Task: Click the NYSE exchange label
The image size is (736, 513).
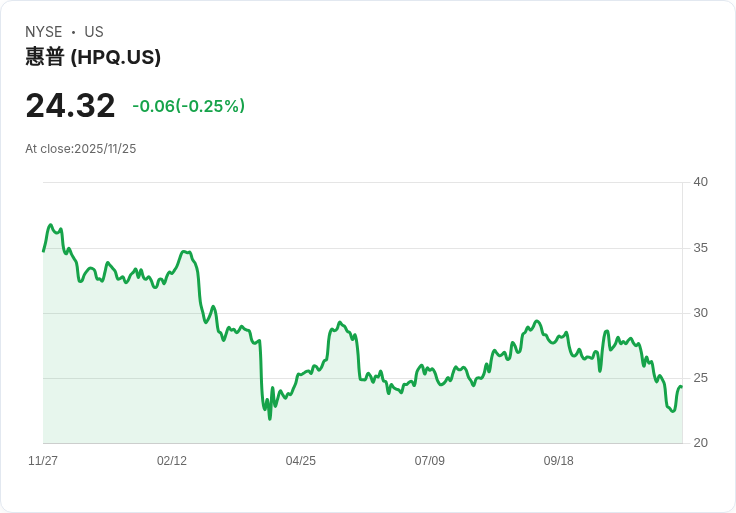Action: pyautogui.click(x=44, y=32)
